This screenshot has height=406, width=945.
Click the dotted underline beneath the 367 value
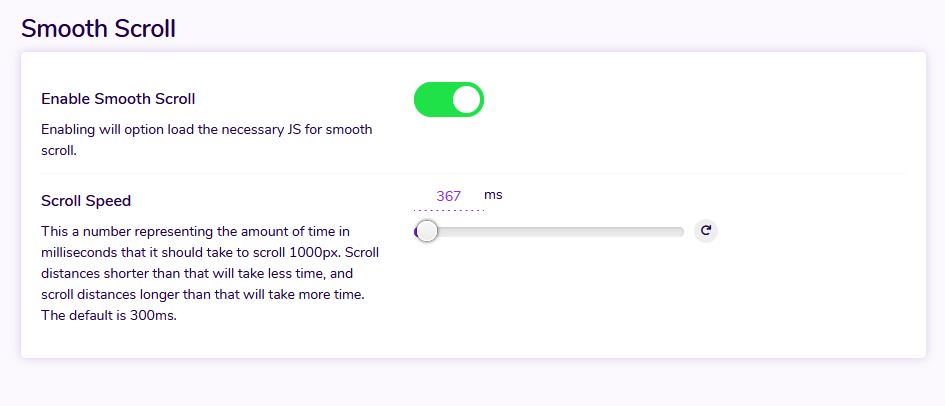click(x=448, y=210)
